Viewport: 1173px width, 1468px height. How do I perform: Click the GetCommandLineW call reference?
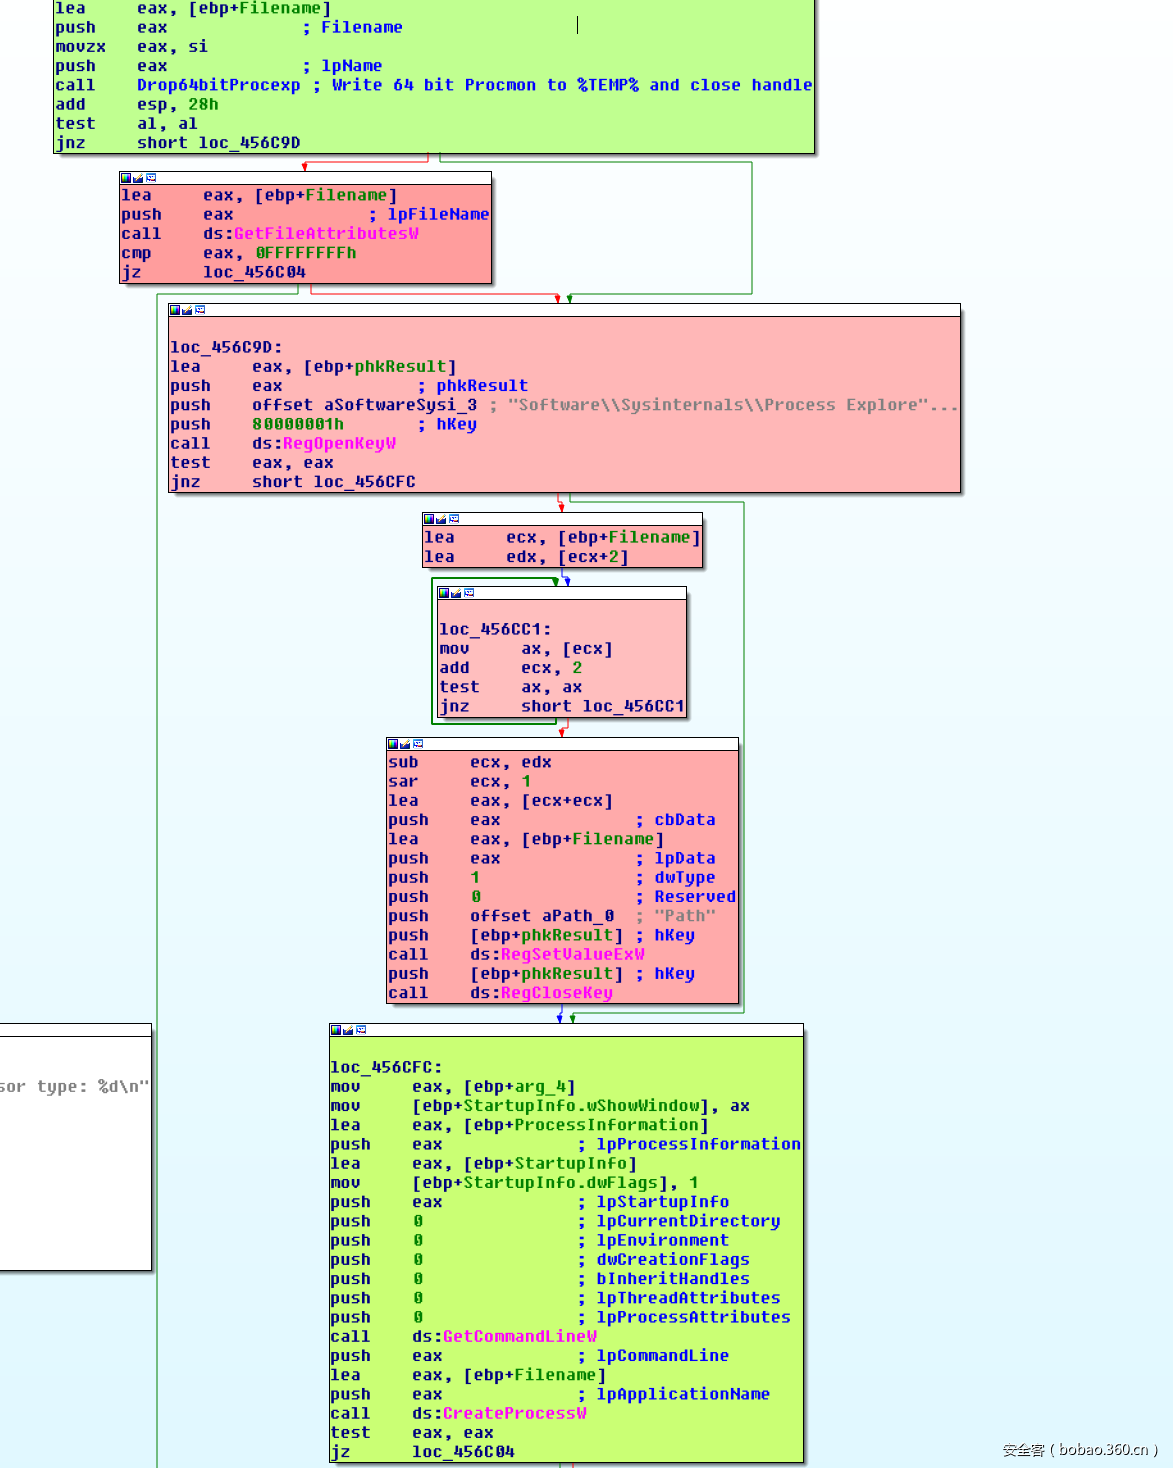pyautogui.click(x=519, y=1336)
